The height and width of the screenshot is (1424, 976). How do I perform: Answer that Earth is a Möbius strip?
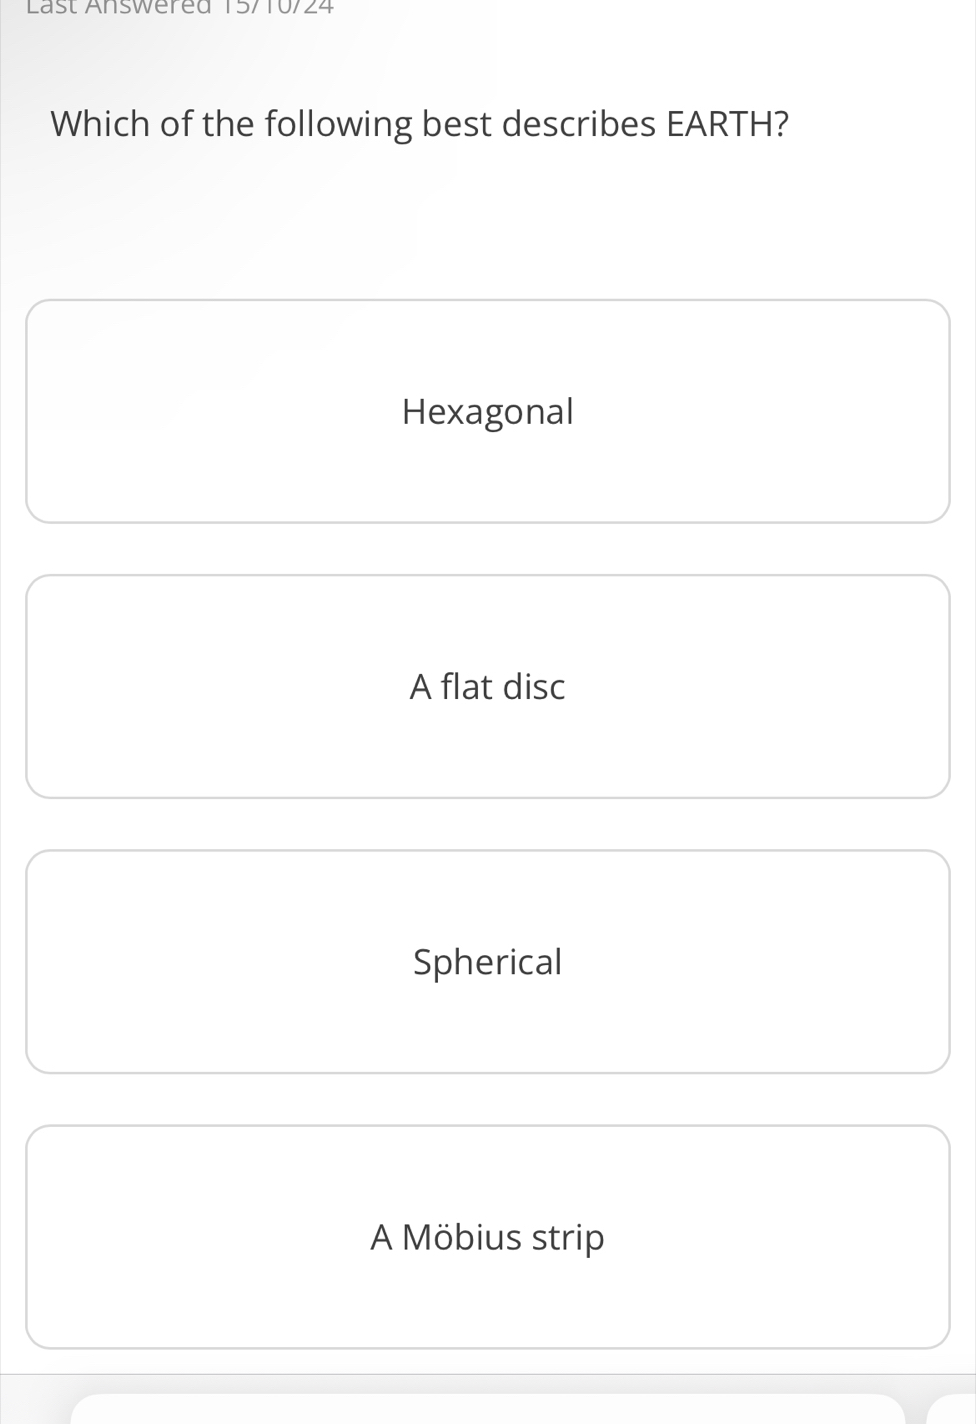tap(487, 1237)
